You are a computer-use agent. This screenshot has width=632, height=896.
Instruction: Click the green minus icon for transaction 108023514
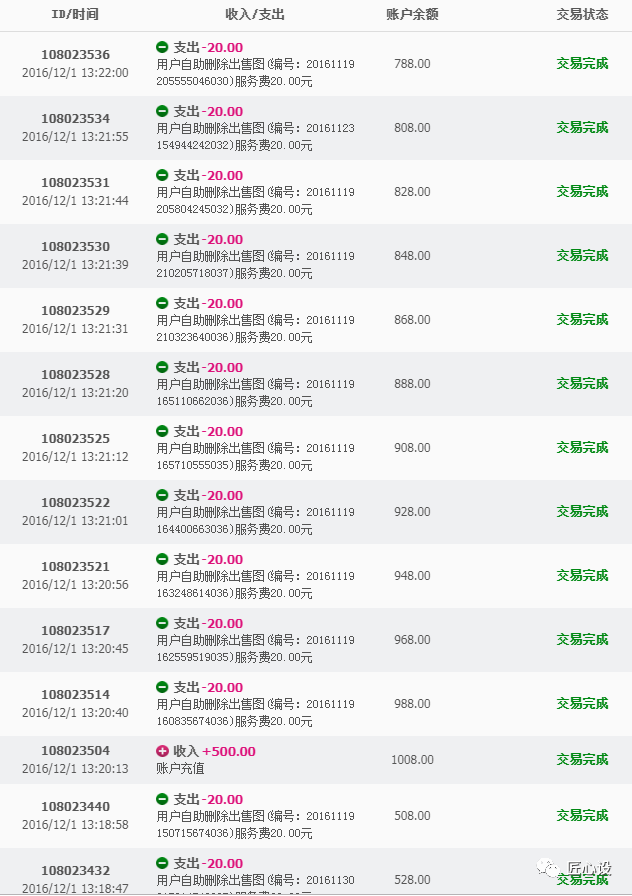(x=163, y=687)
